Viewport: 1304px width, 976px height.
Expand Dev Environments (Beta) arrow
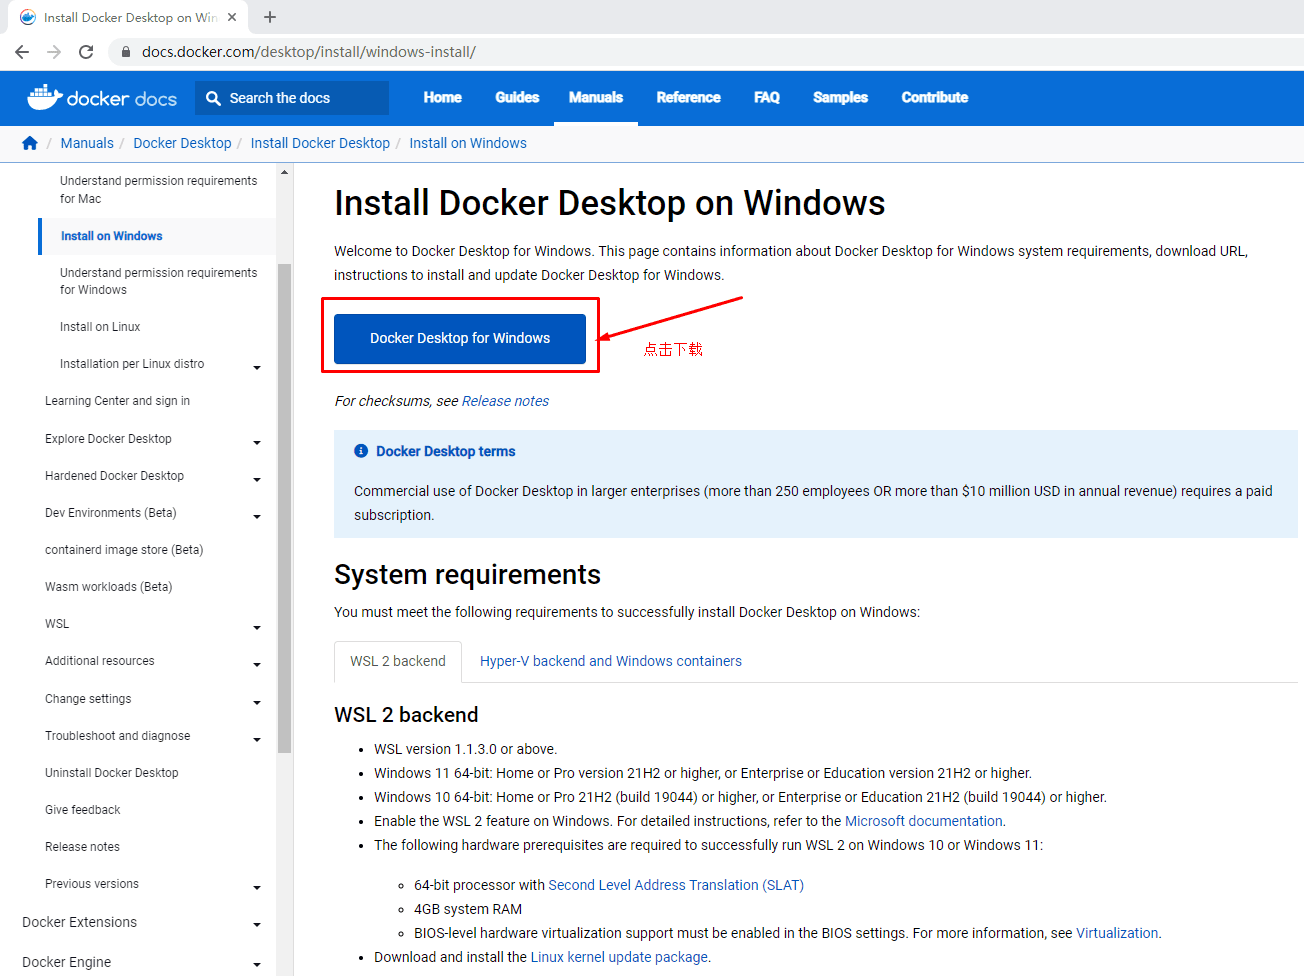pos(257,516)
